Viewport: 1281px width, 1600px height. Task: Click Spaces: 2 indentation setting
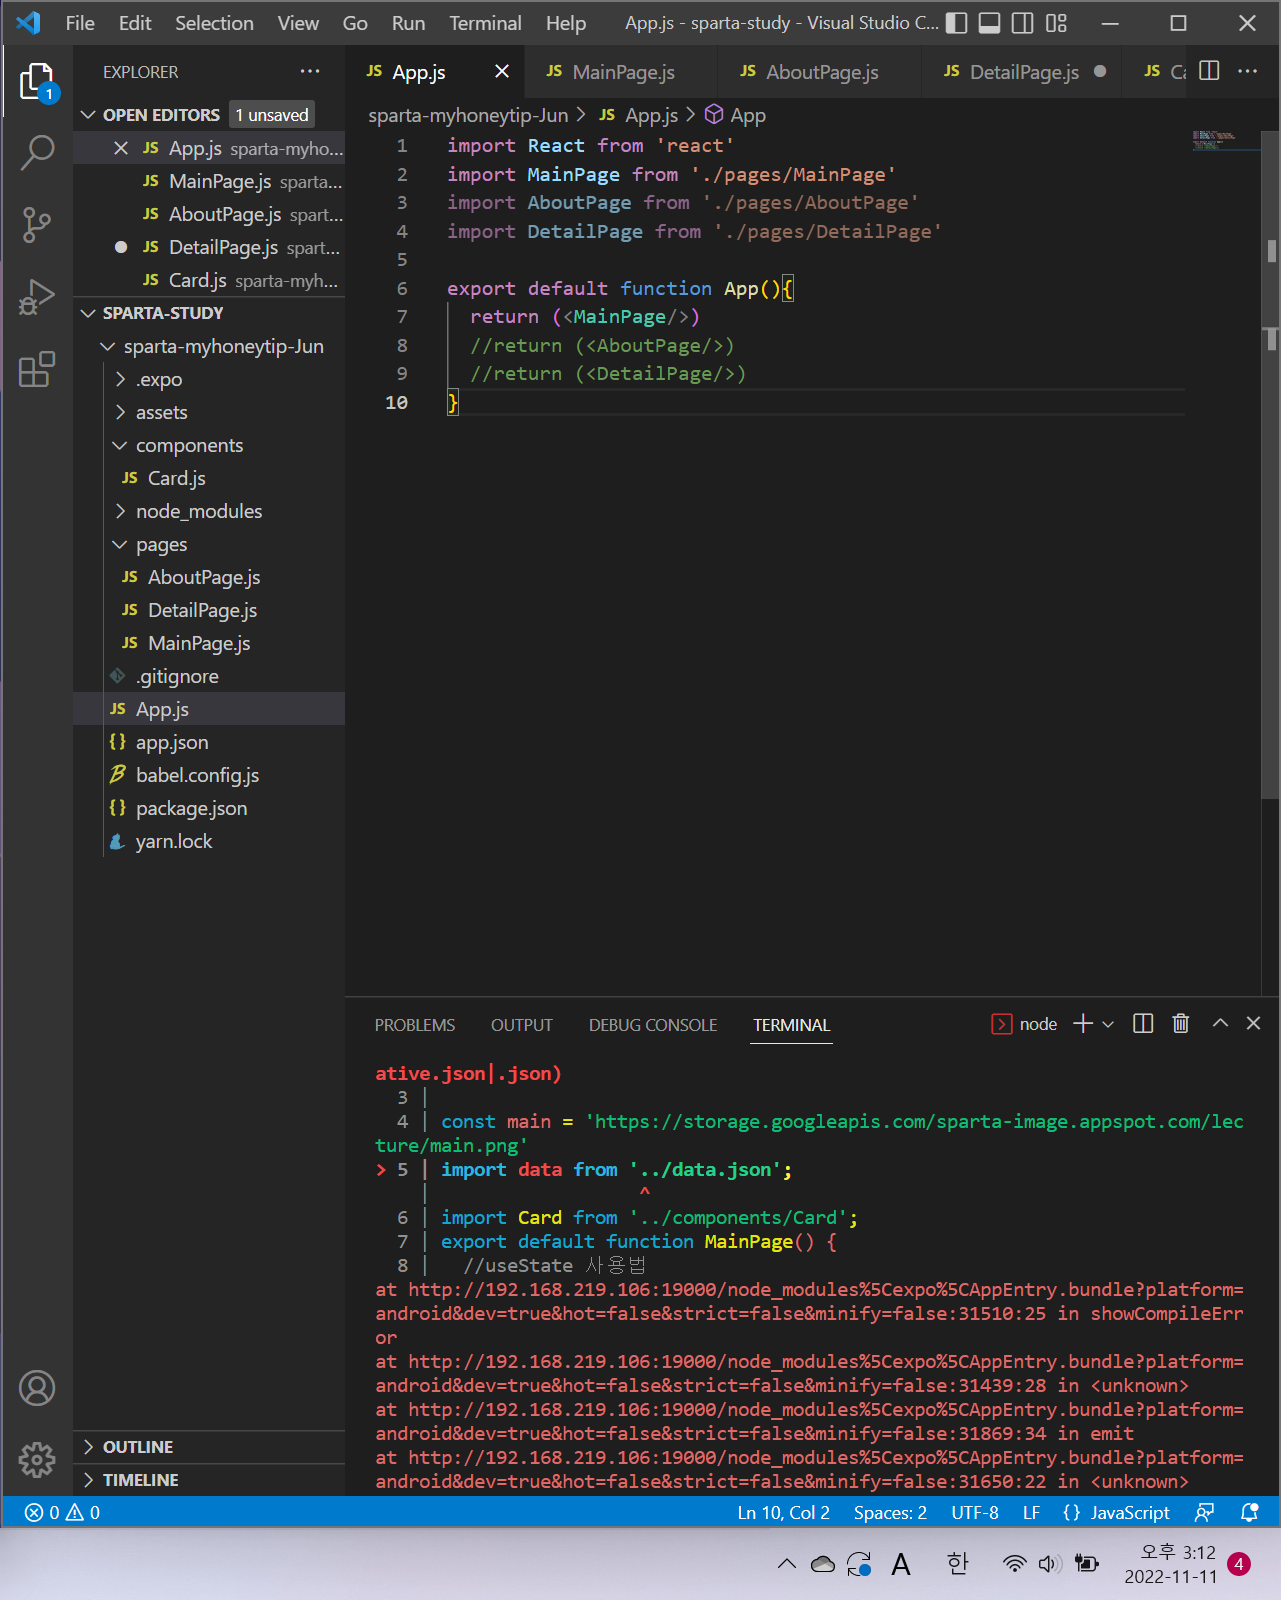click(x=890, y=1512)
